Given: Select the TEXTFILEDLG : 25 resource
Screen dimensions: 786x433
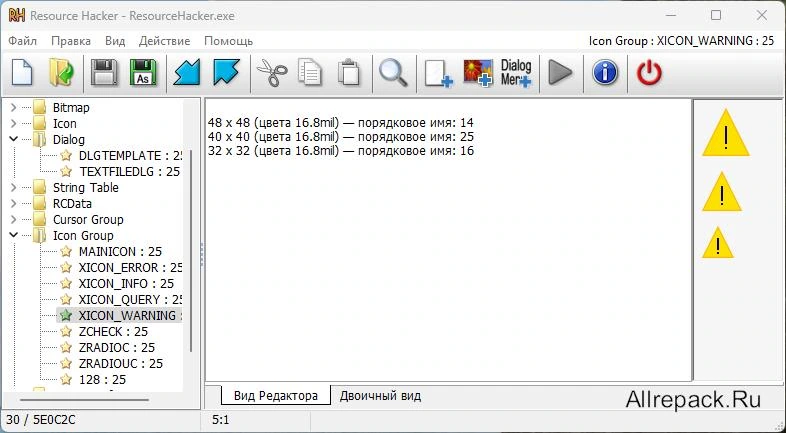Looking at the screenshot, I should point(129,171).
